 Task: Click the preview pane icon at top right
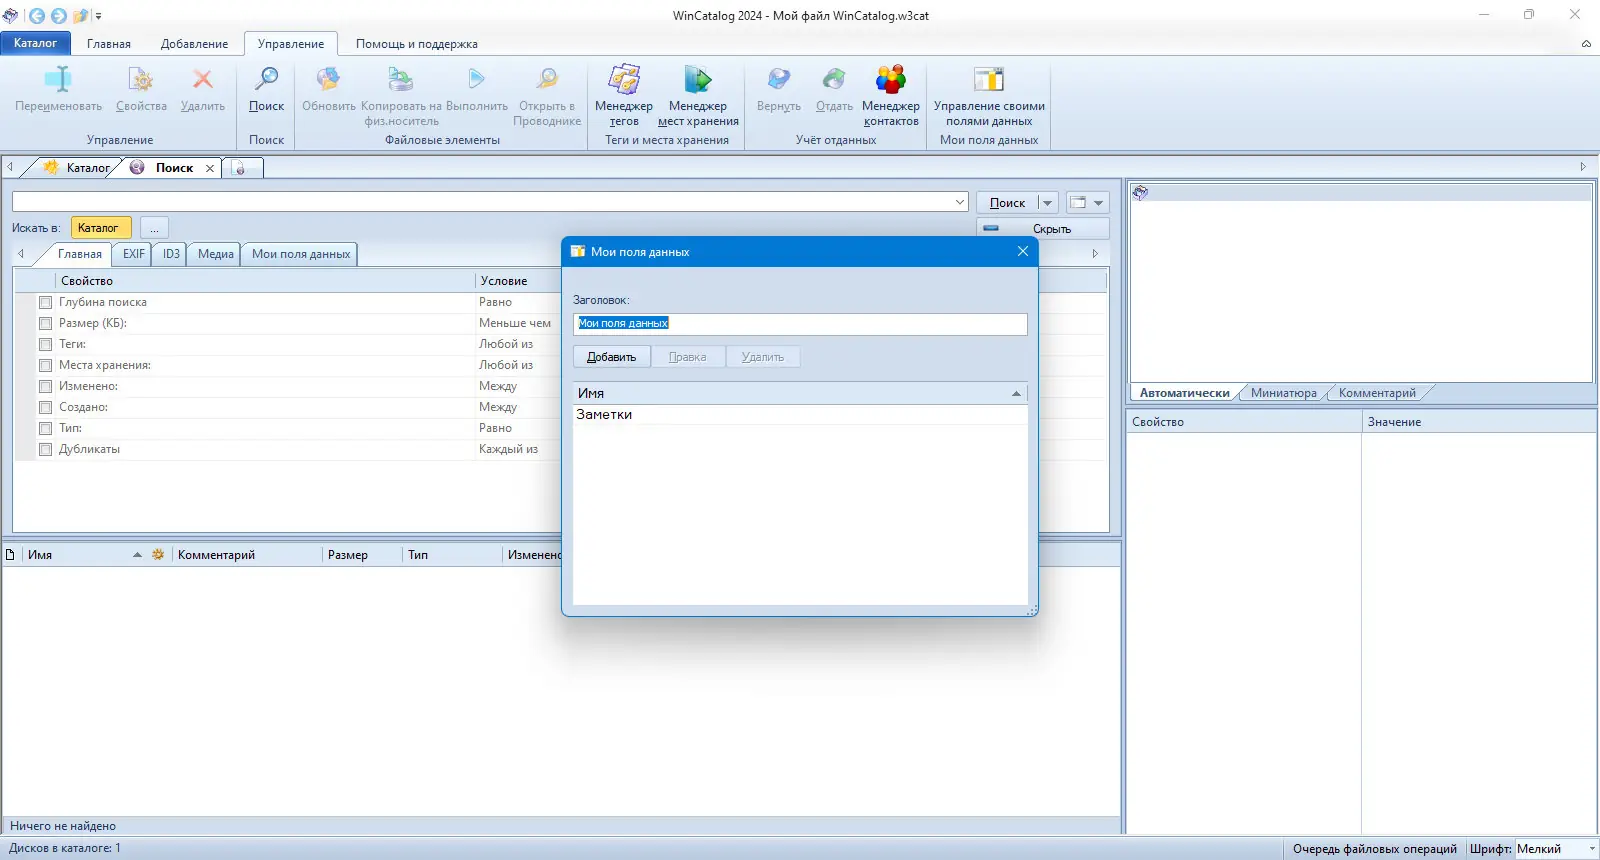[1140, 193]
